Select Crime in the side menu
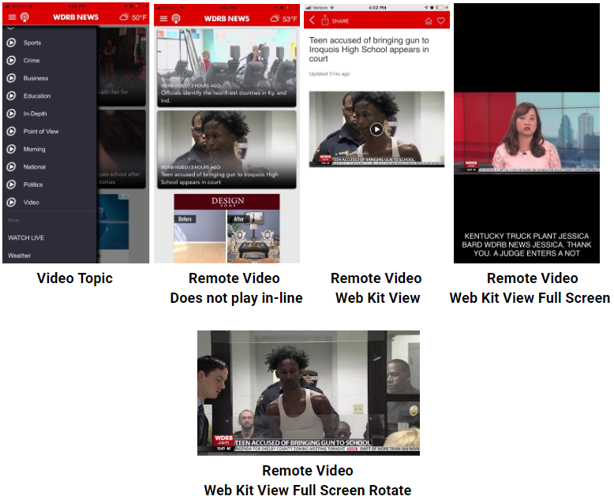 pos(31,60)
